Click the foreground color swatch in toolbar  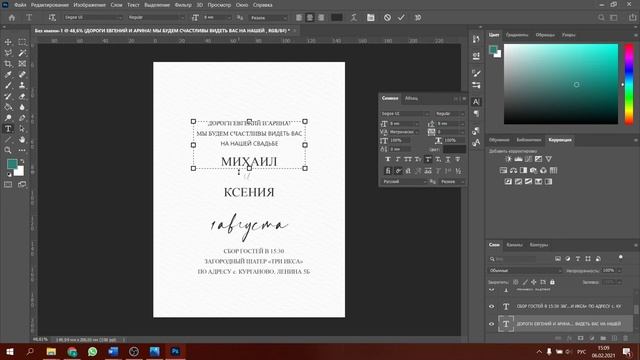(12, 164)
